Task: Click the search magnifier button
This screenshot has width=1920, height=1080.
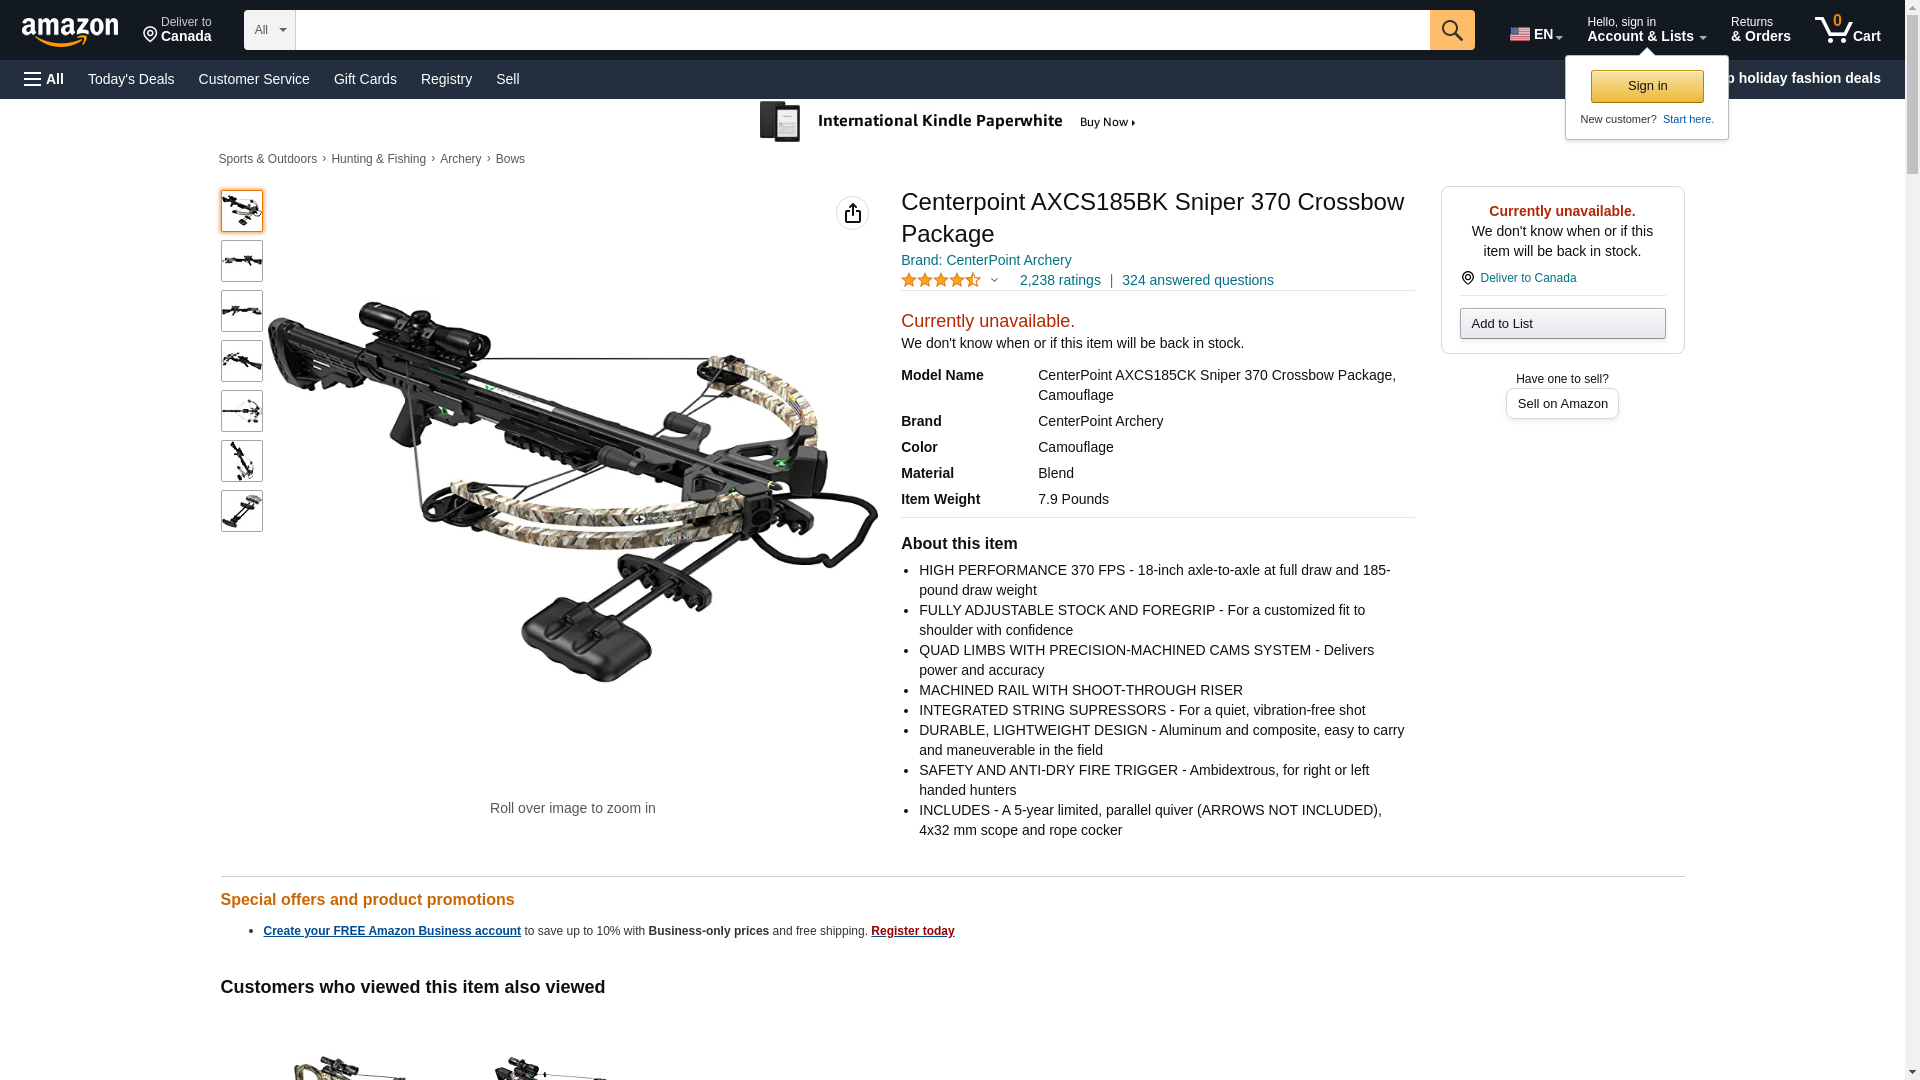Action: coord(1452,30)
